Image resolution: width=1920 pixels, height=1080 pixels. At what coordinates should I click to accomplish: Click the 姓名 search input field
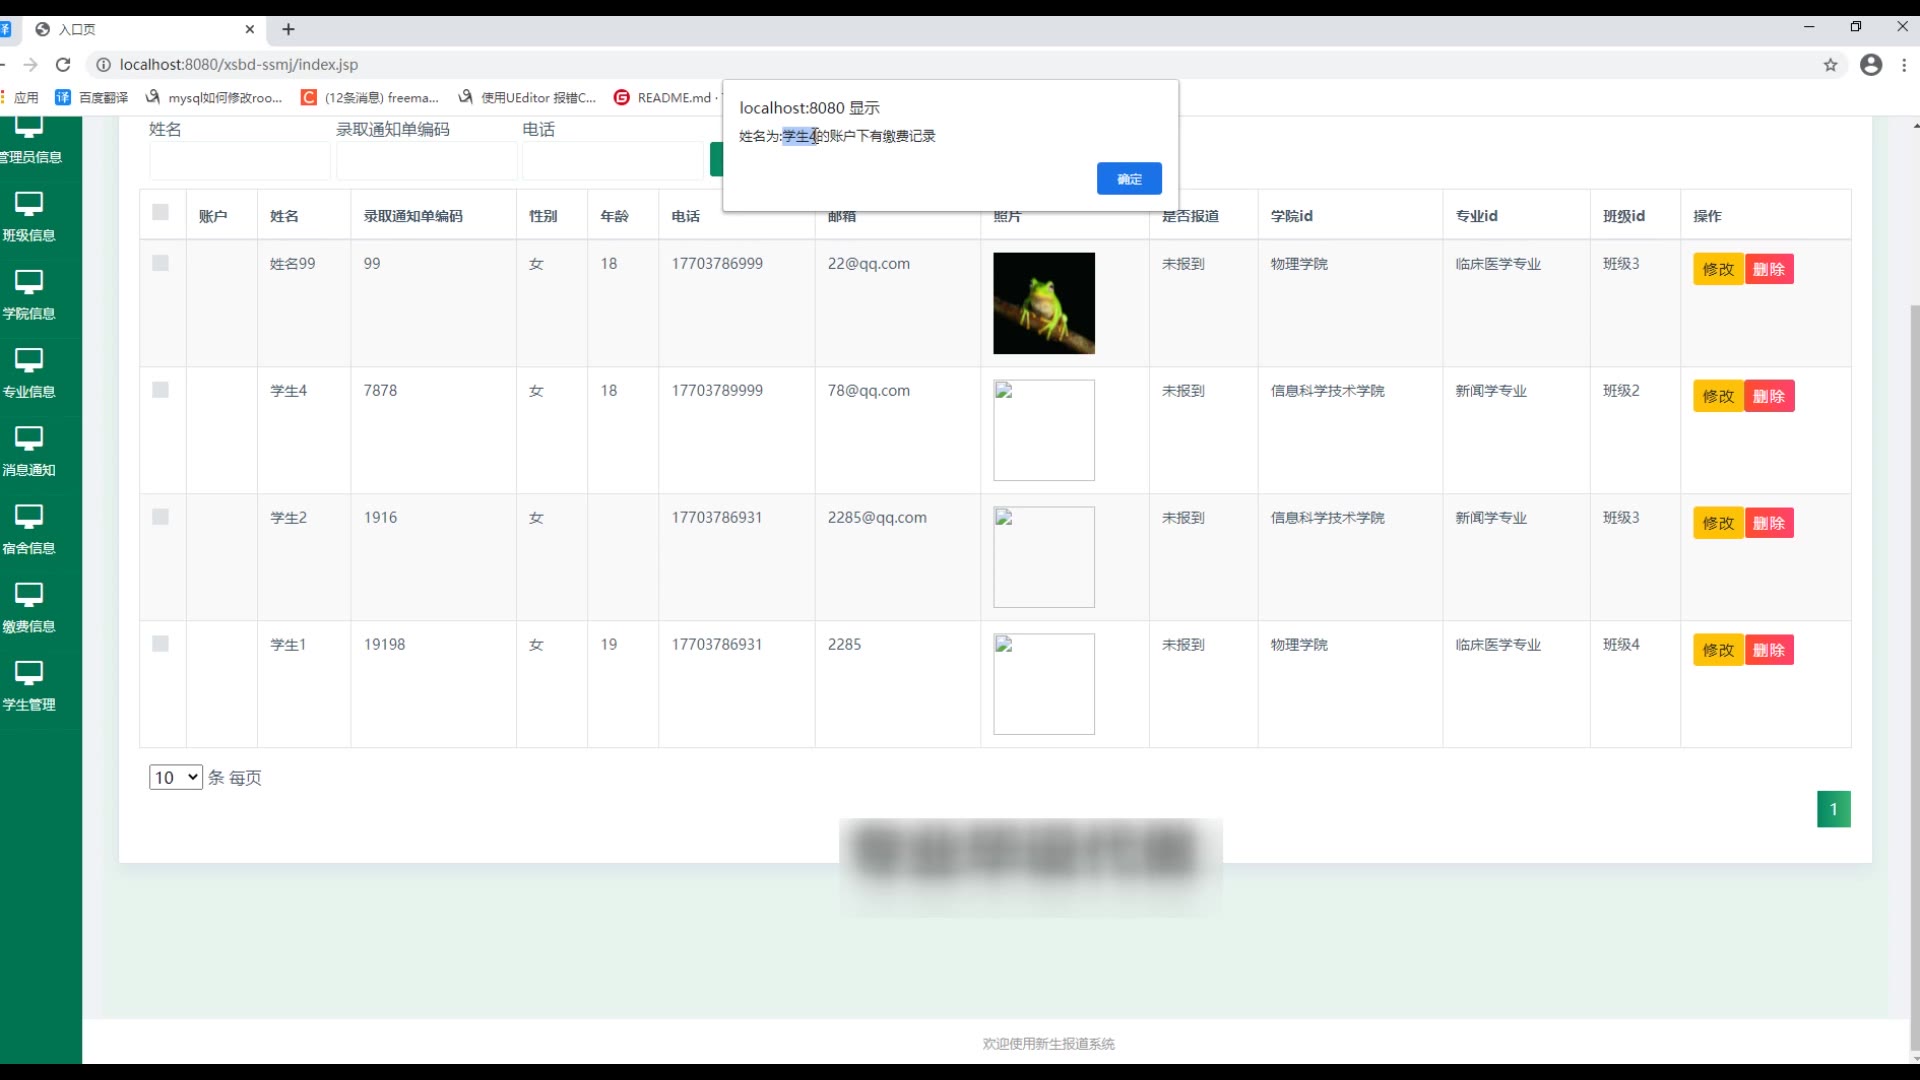pos(240,160)
